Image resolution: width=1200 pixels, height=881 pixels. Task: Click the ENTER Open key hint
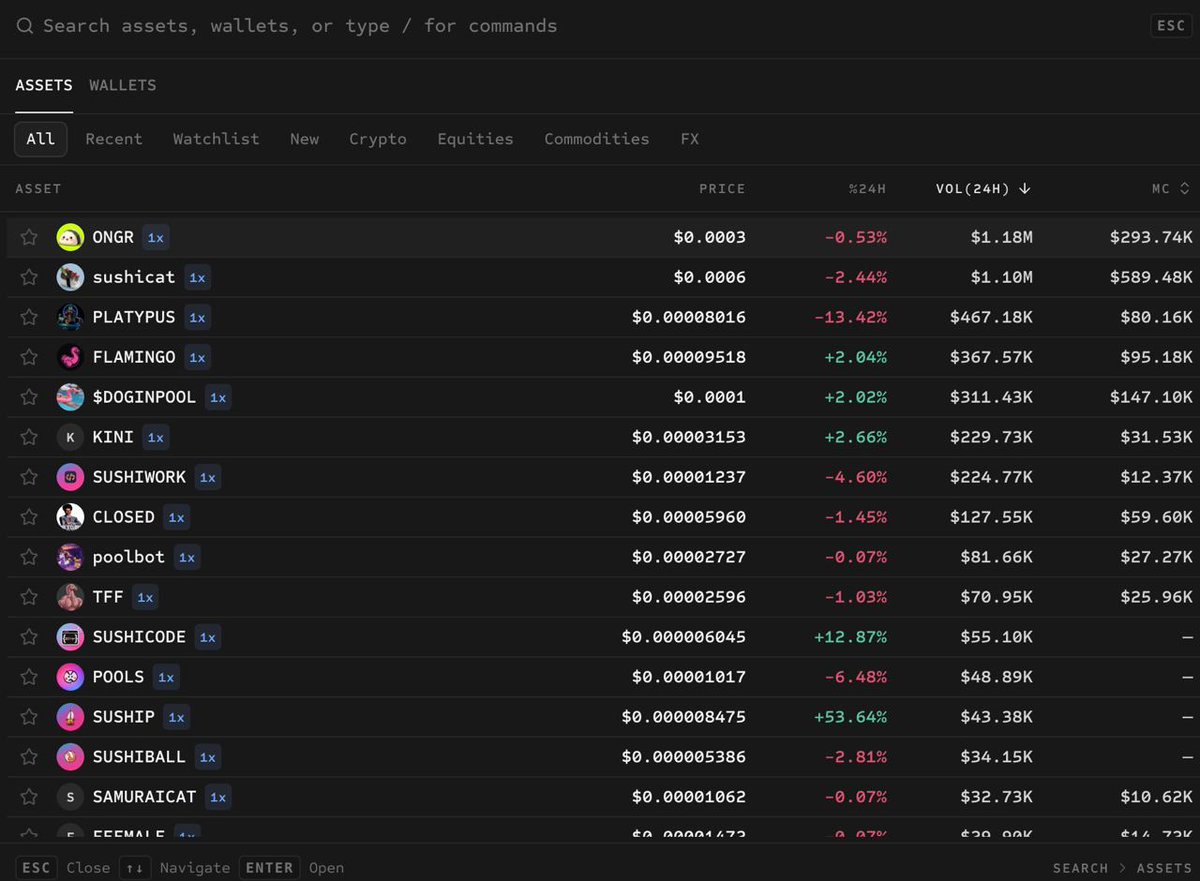point(293,867)
